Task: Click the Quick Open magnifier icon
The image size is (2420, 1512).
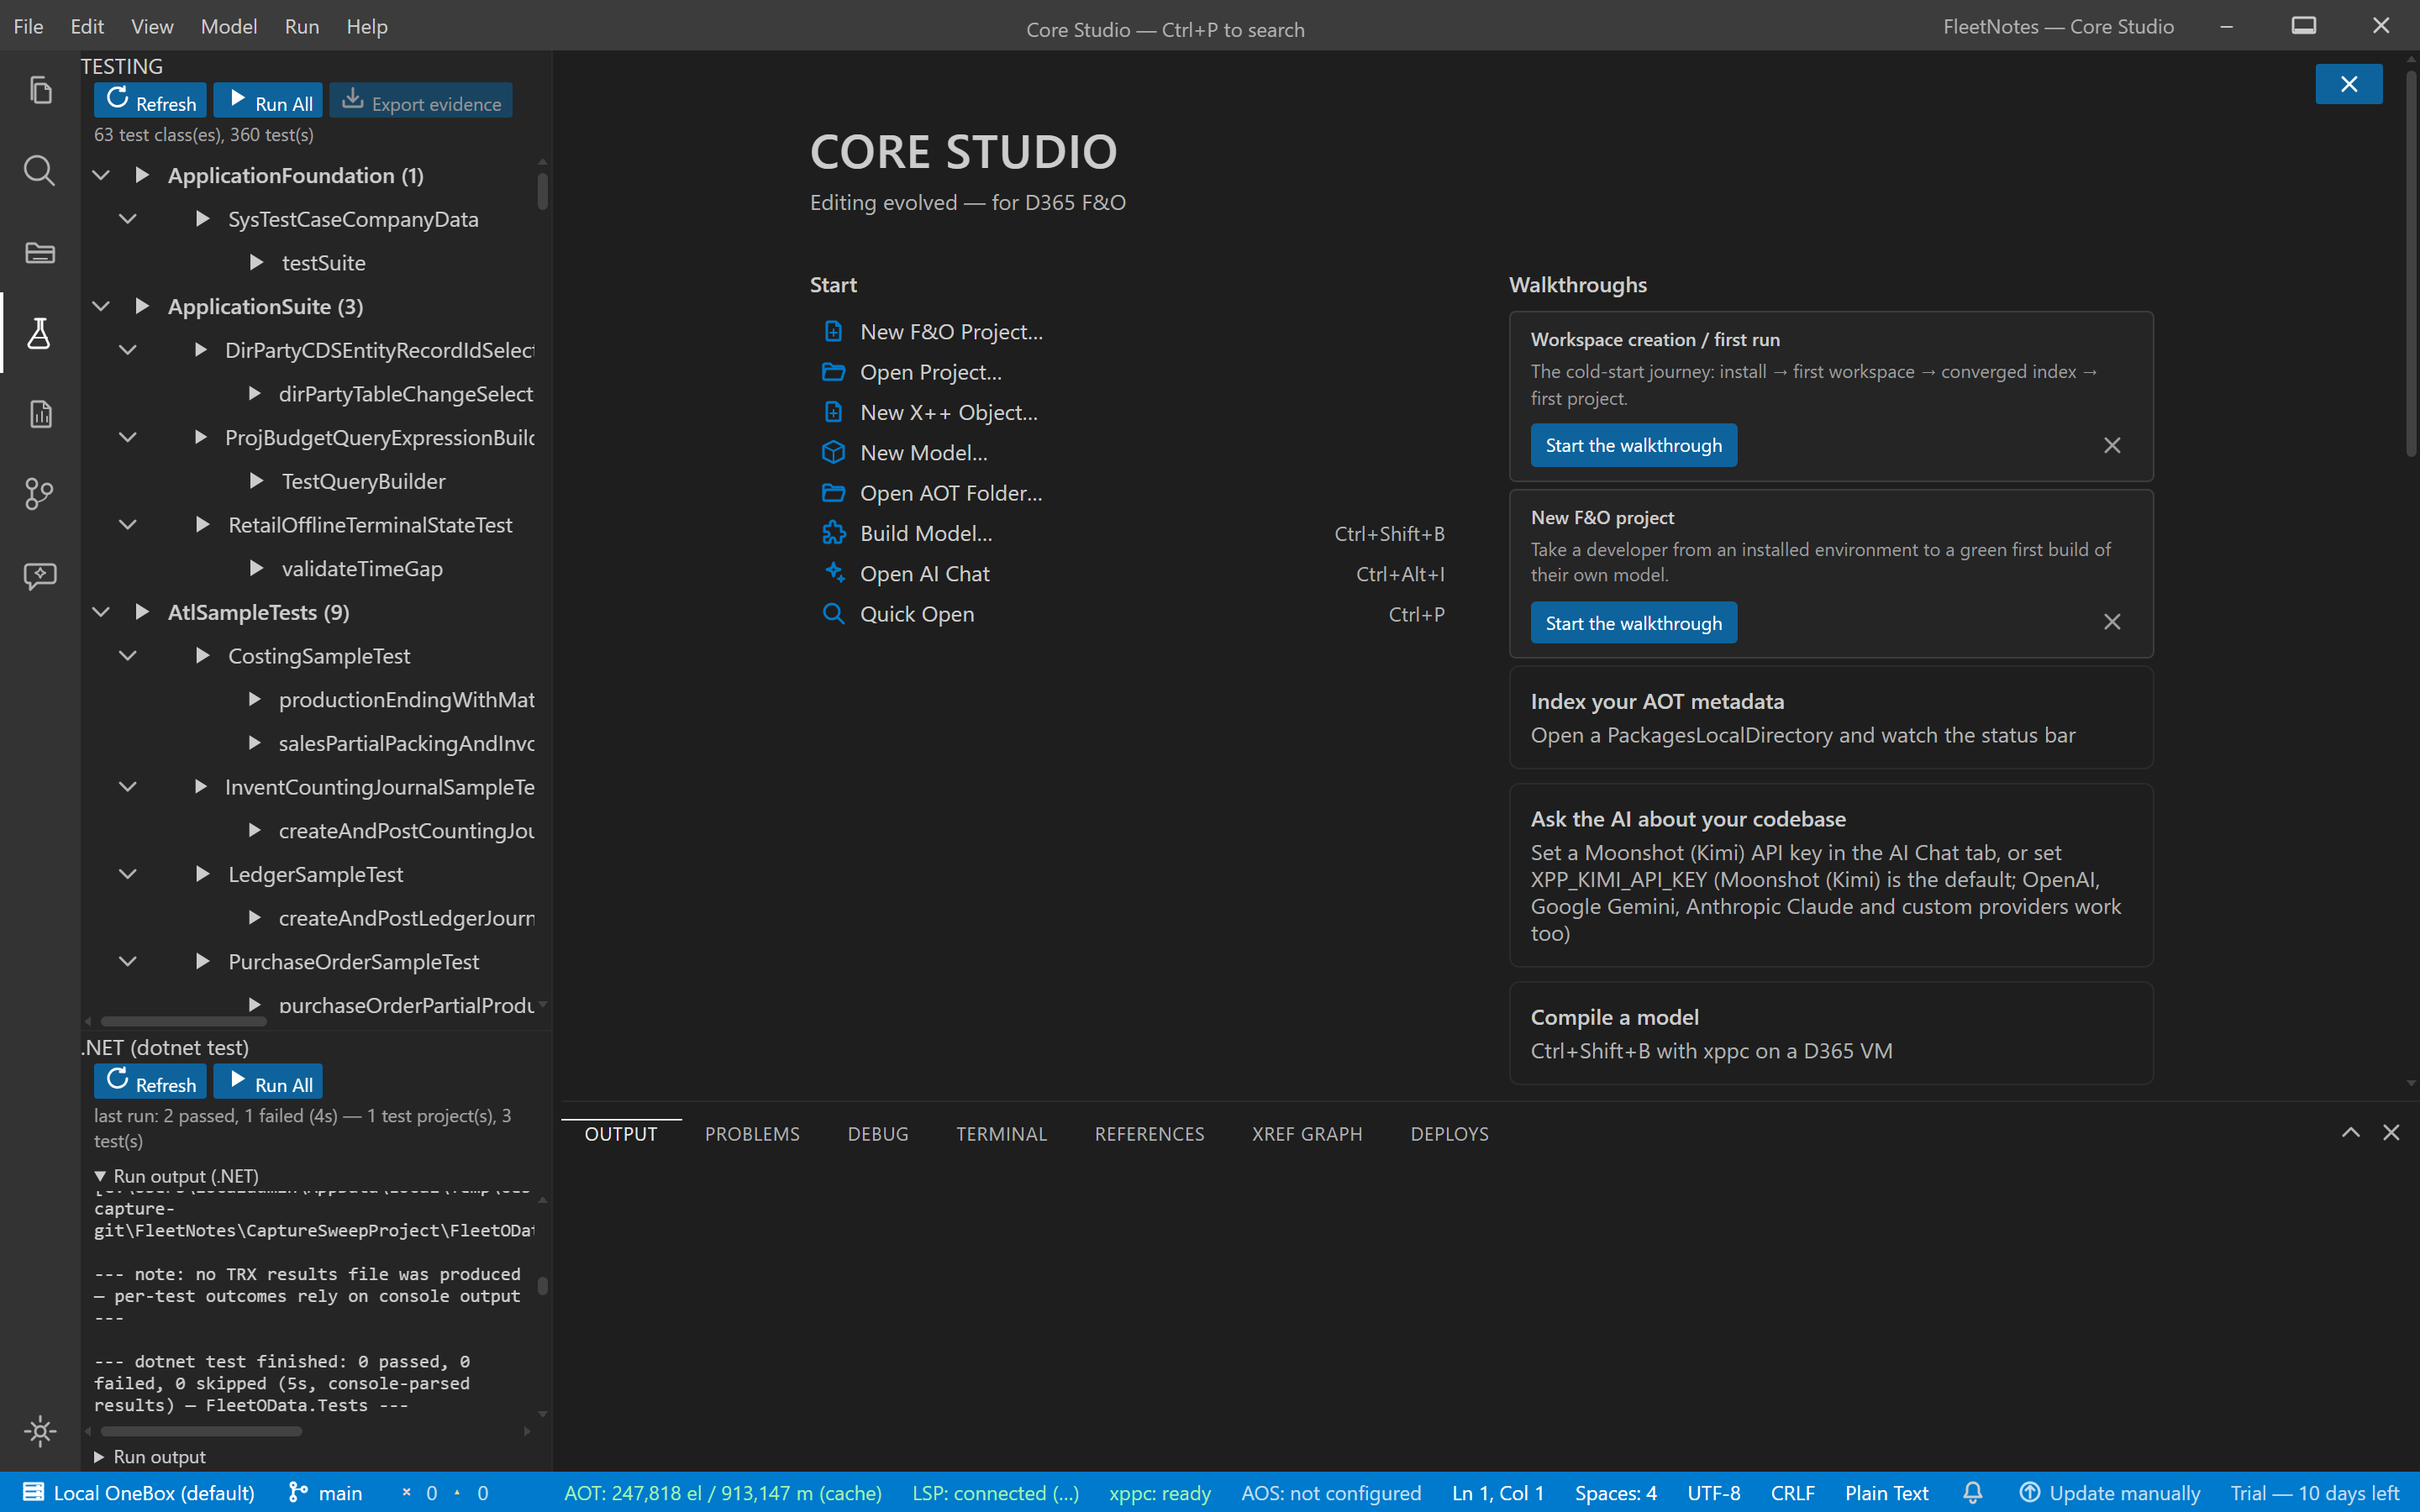Action: [x=833, y=613]
